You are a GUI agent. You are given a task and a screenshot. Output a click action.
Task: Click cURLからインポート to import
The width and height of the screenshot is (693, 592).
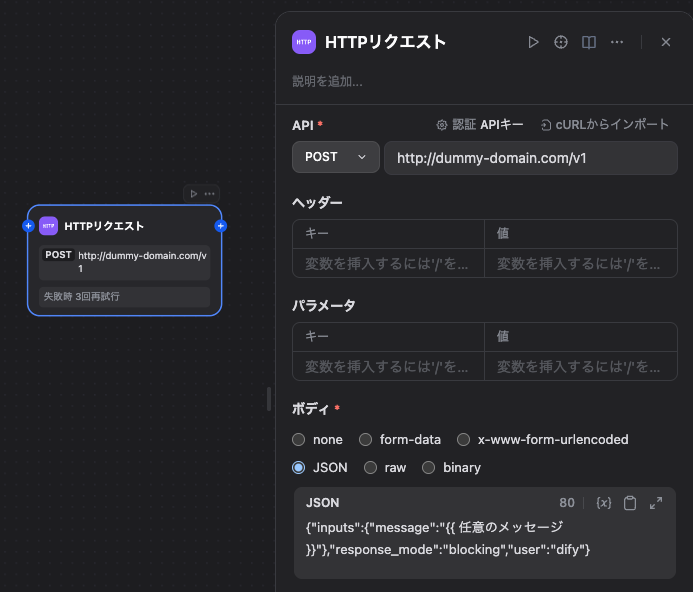604,125
